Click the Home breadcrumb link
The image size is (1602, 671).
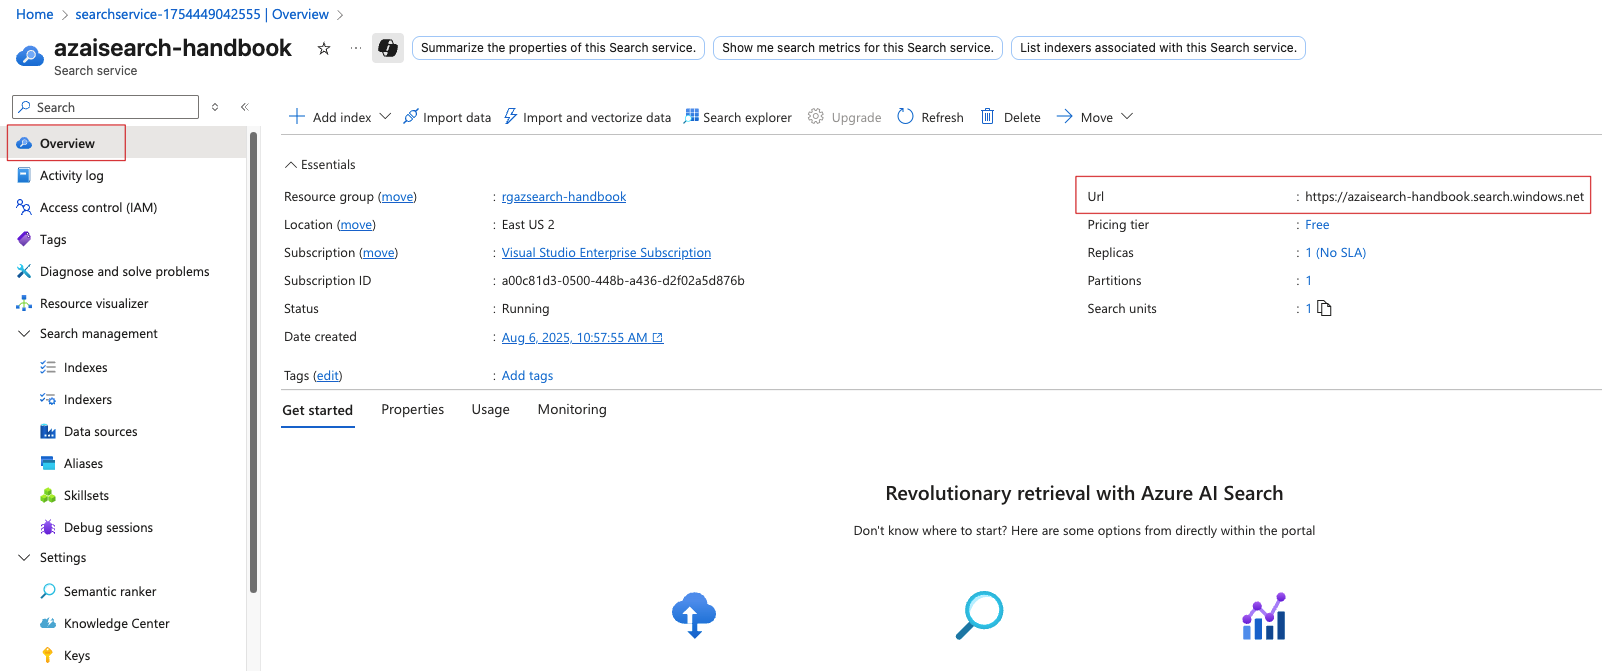pyautogui.click(x=35, y=14)
